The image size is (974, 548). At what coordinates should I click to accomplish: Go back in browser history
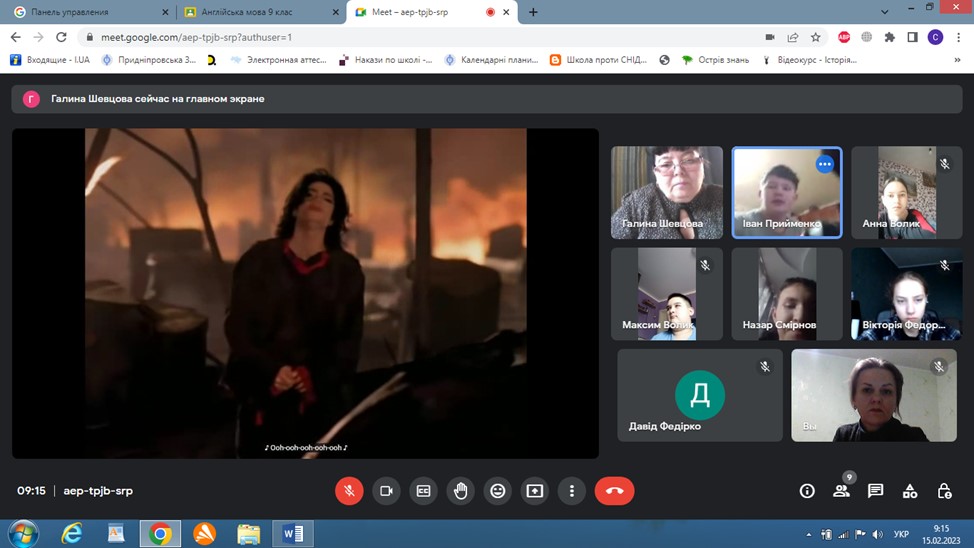point(16,37)
